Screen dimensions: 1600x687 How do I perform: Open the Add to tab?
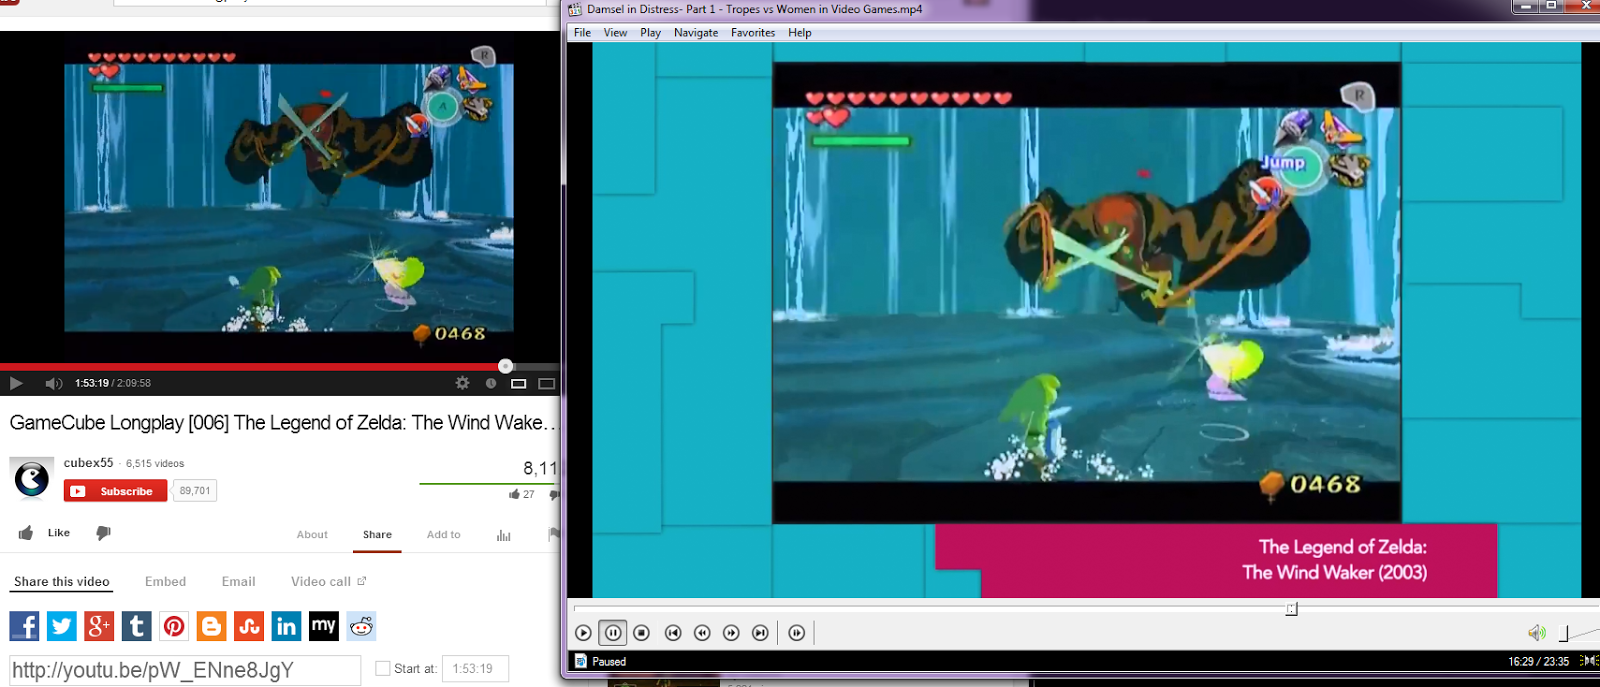[x=443, y=535]
